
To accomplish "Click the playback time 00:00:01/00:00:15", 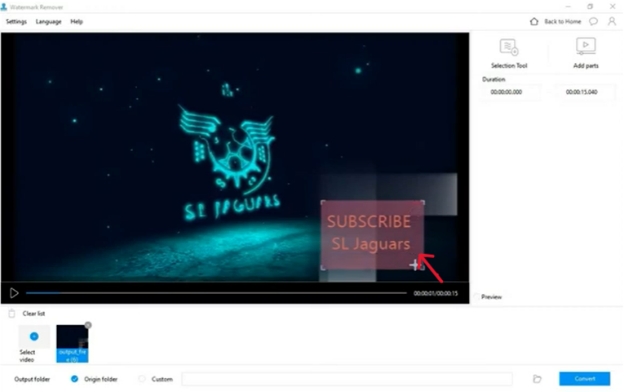I will (x=436, y=293).
